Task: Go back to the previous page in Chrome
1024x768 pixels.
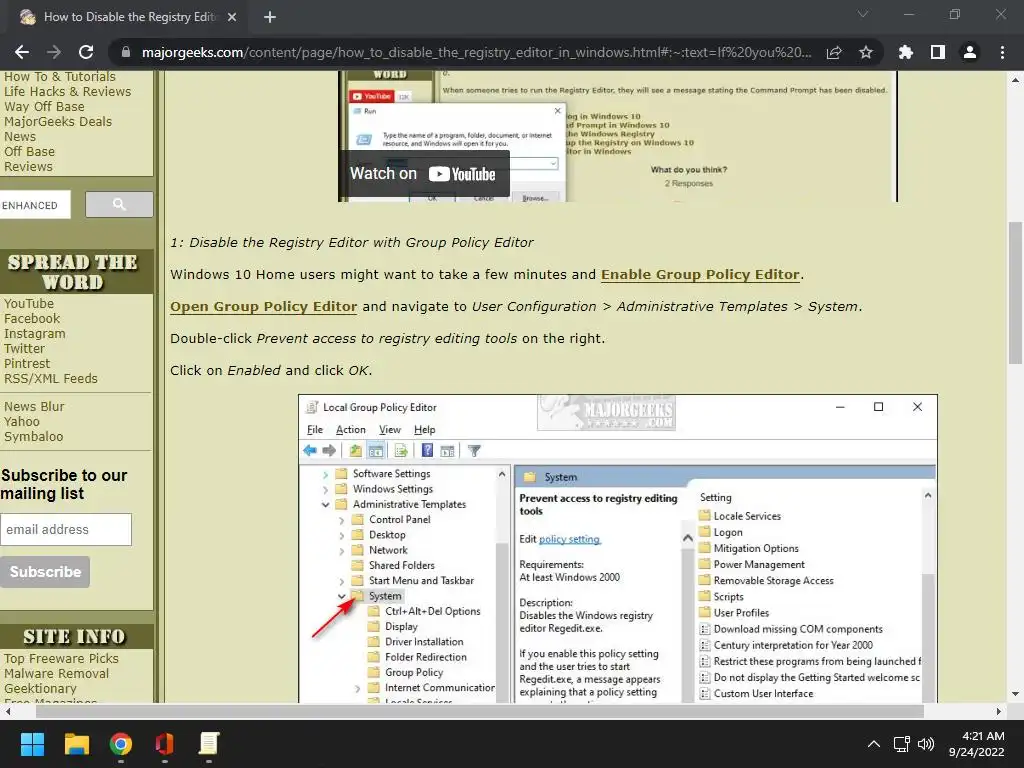Action: click(22, 52)
